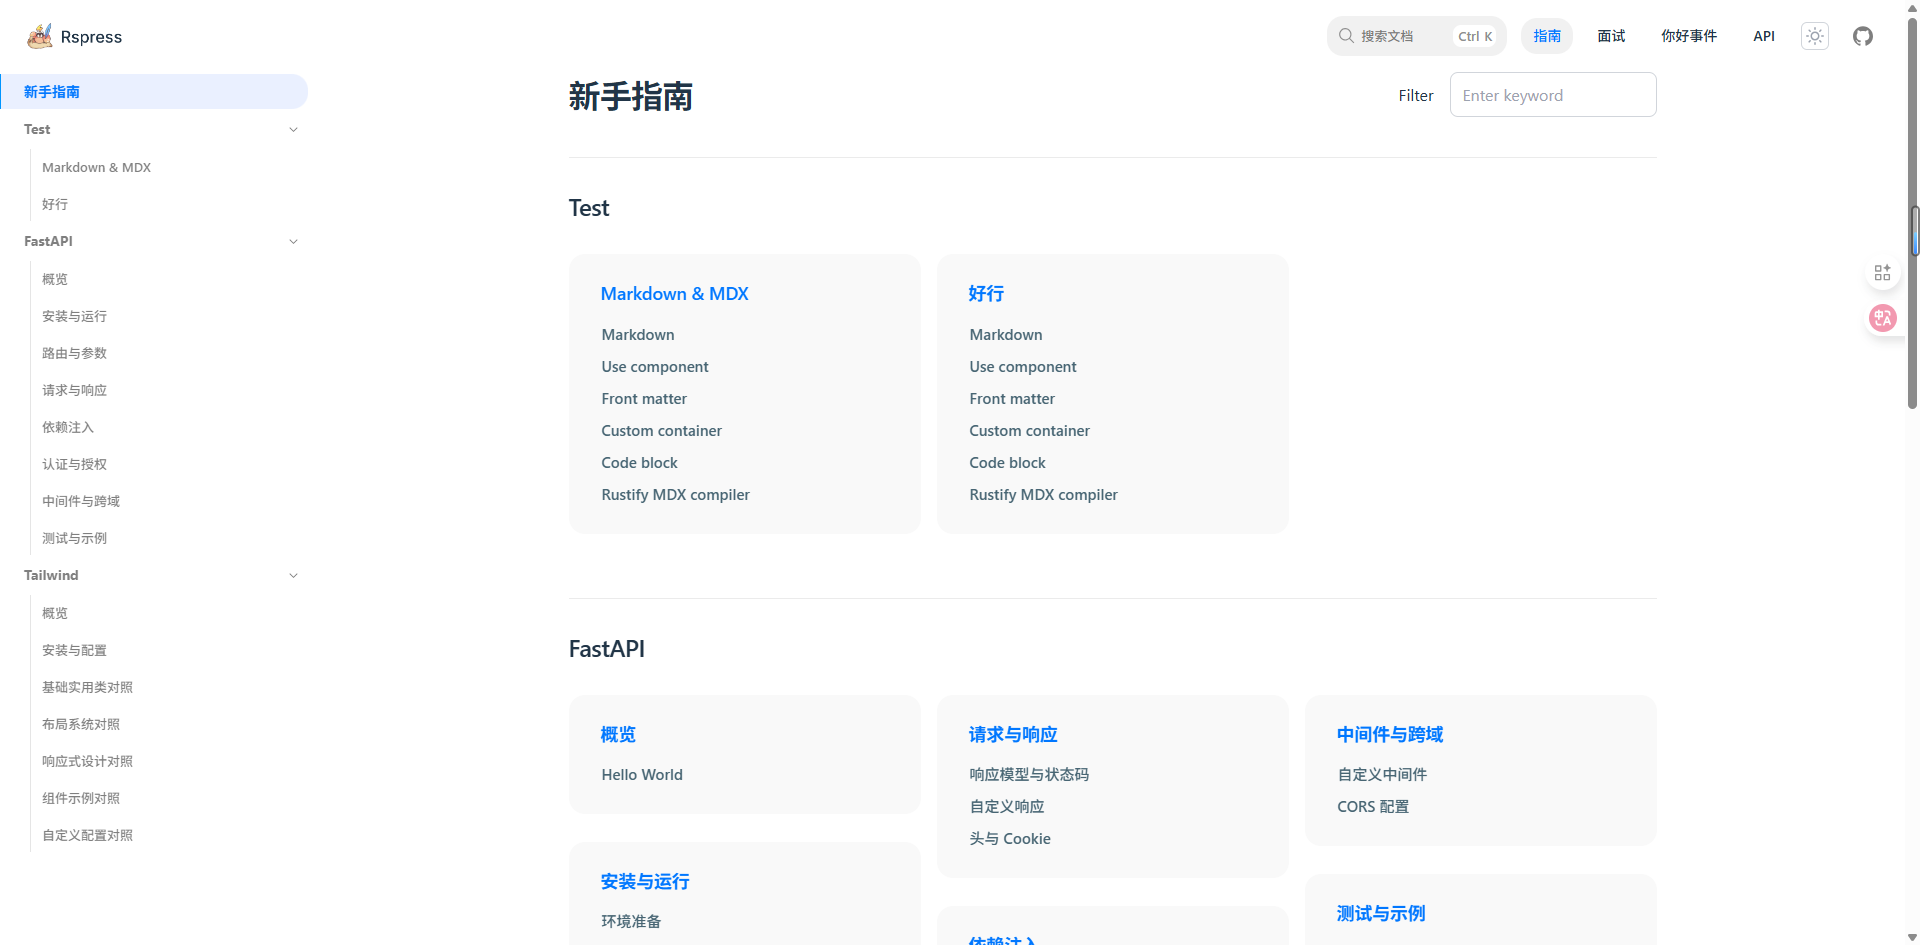Open the Markdown & MDX card heading
This screenshot has height=945, width=1920.
click(674, 294)
